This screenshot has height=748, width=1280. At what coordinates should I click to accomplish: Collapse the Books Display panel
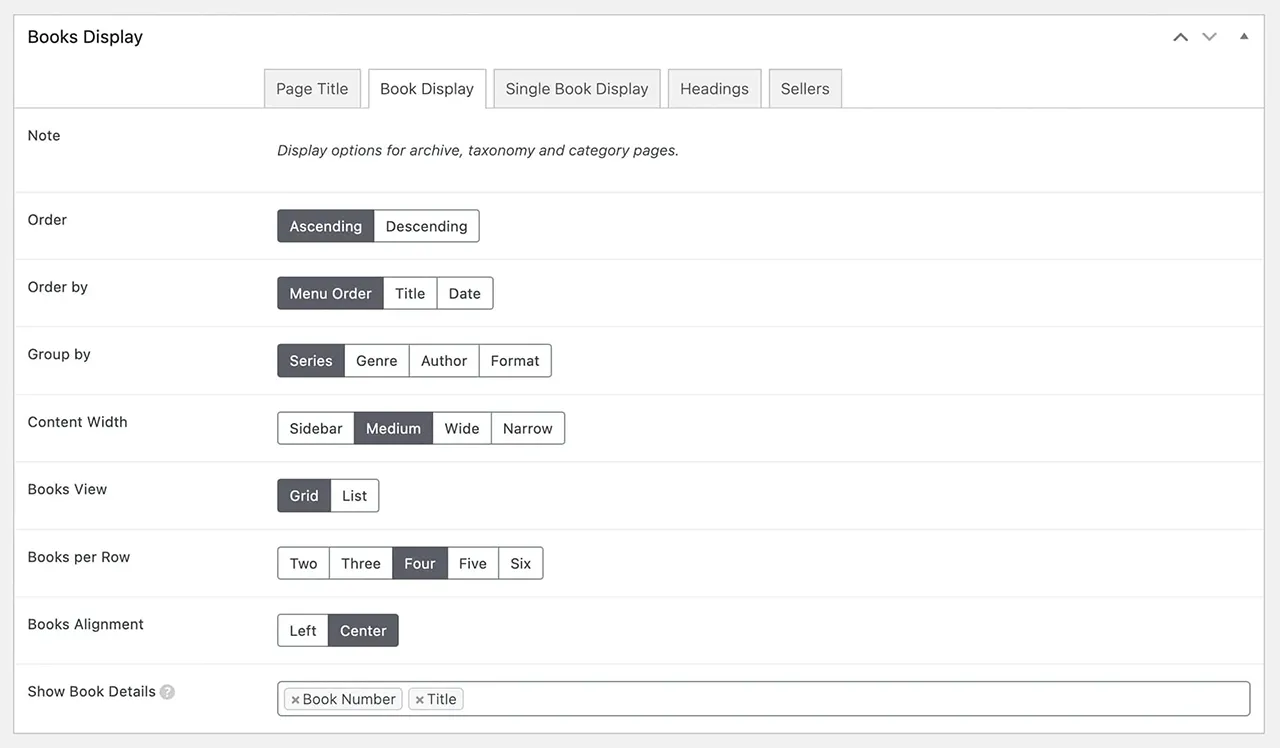click(x=1244, y=36)
